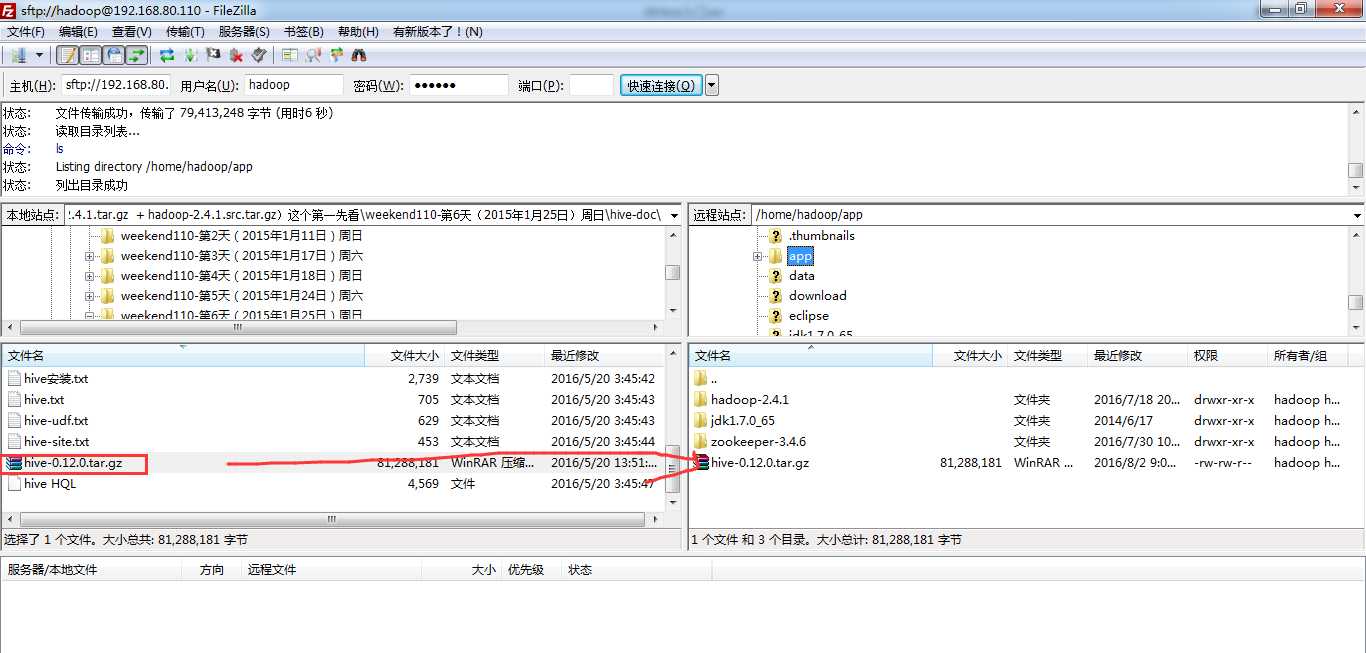The width and height of the screenshot is (1366, 653).
Task: Focus the 端口 port field
Action: pos(591,85)
